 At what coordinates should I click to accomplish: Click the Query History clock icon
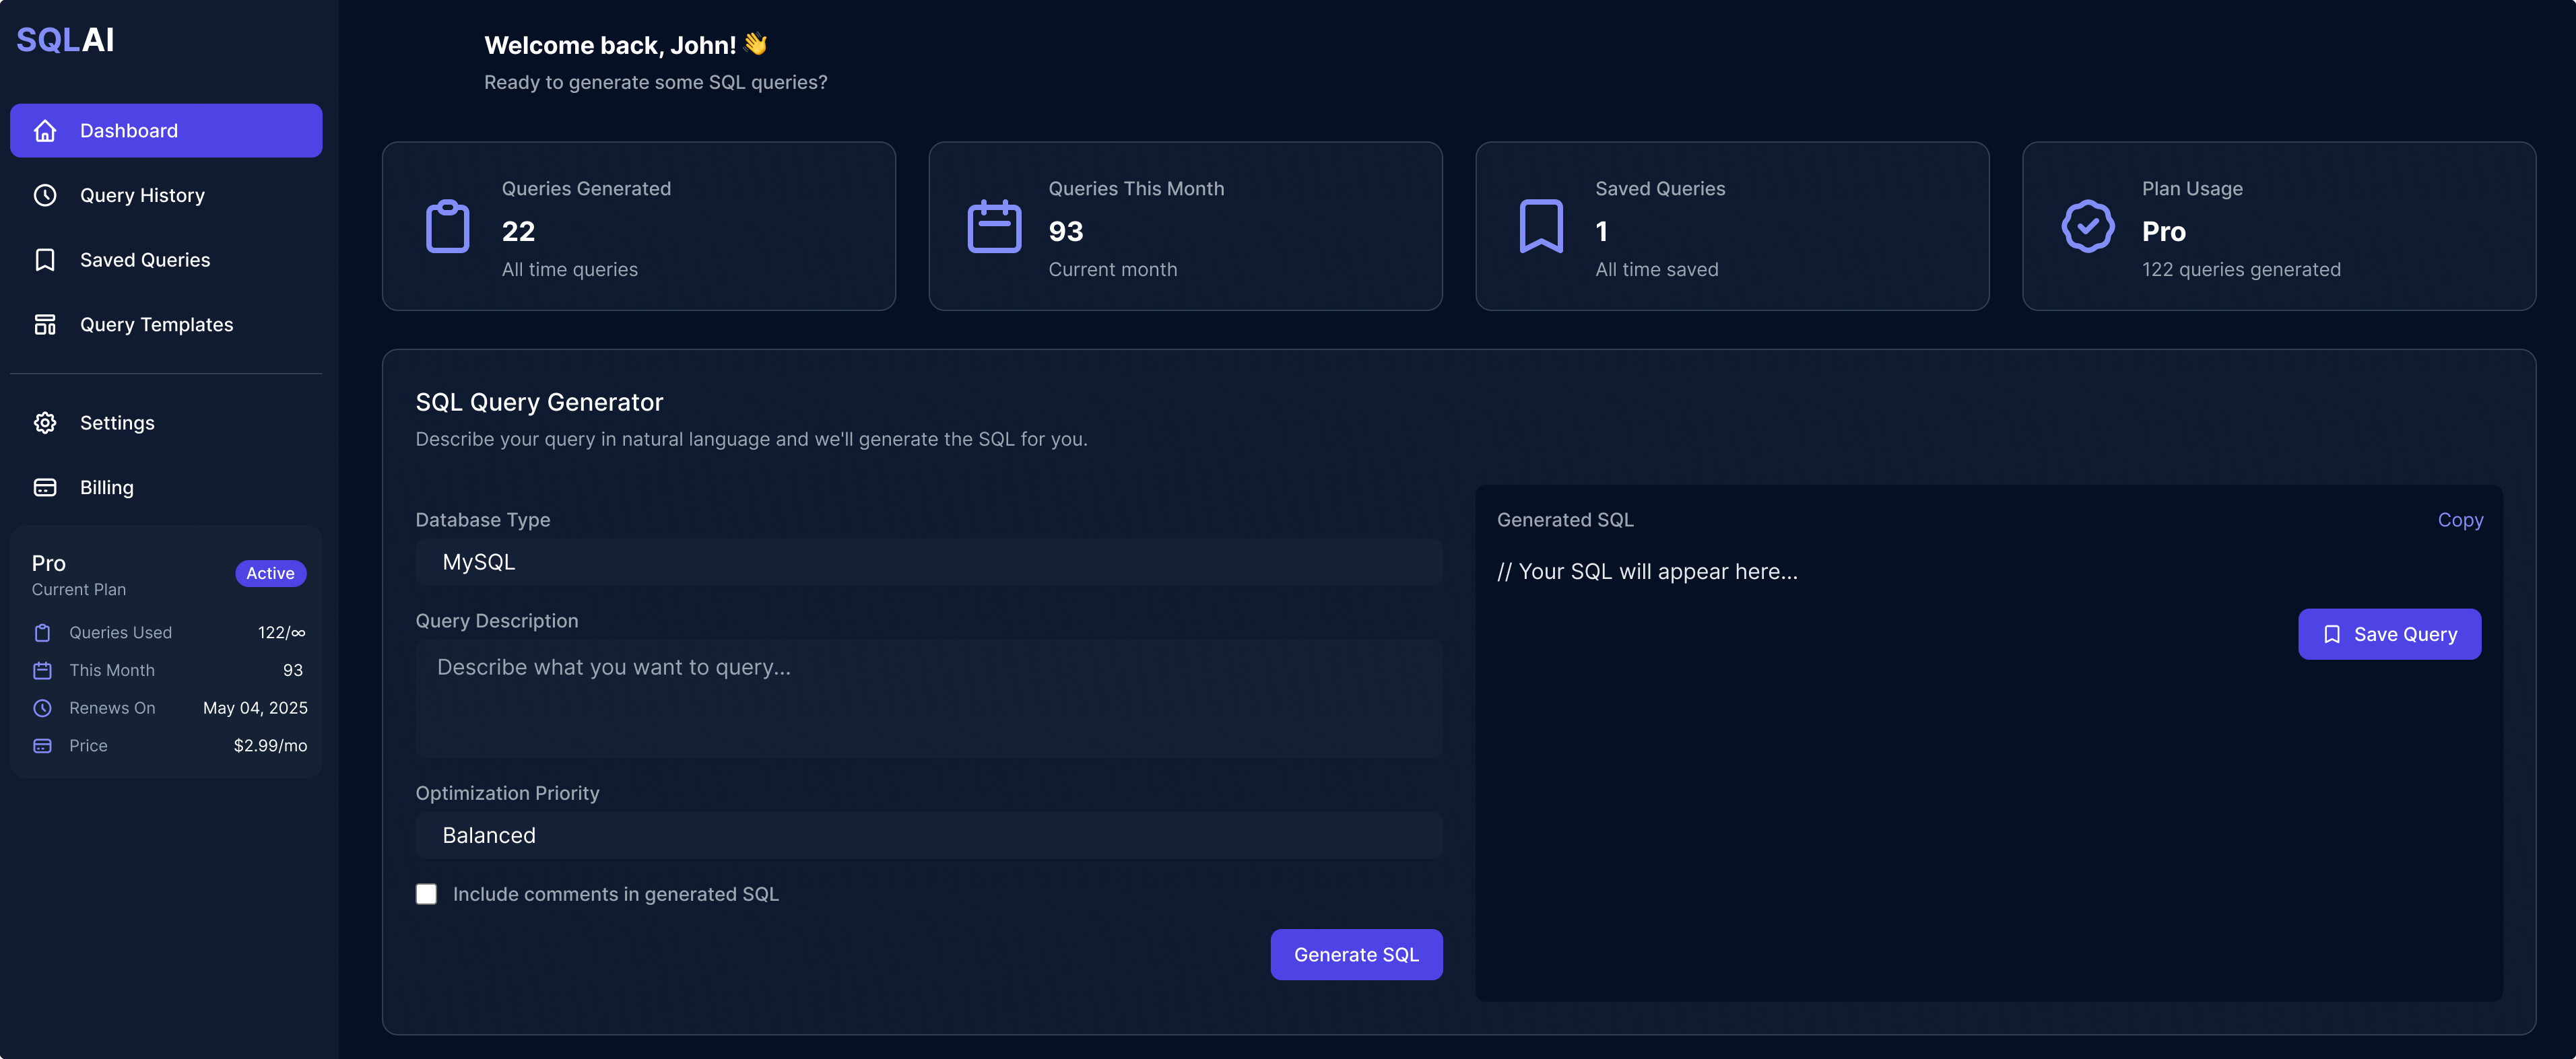45,195
